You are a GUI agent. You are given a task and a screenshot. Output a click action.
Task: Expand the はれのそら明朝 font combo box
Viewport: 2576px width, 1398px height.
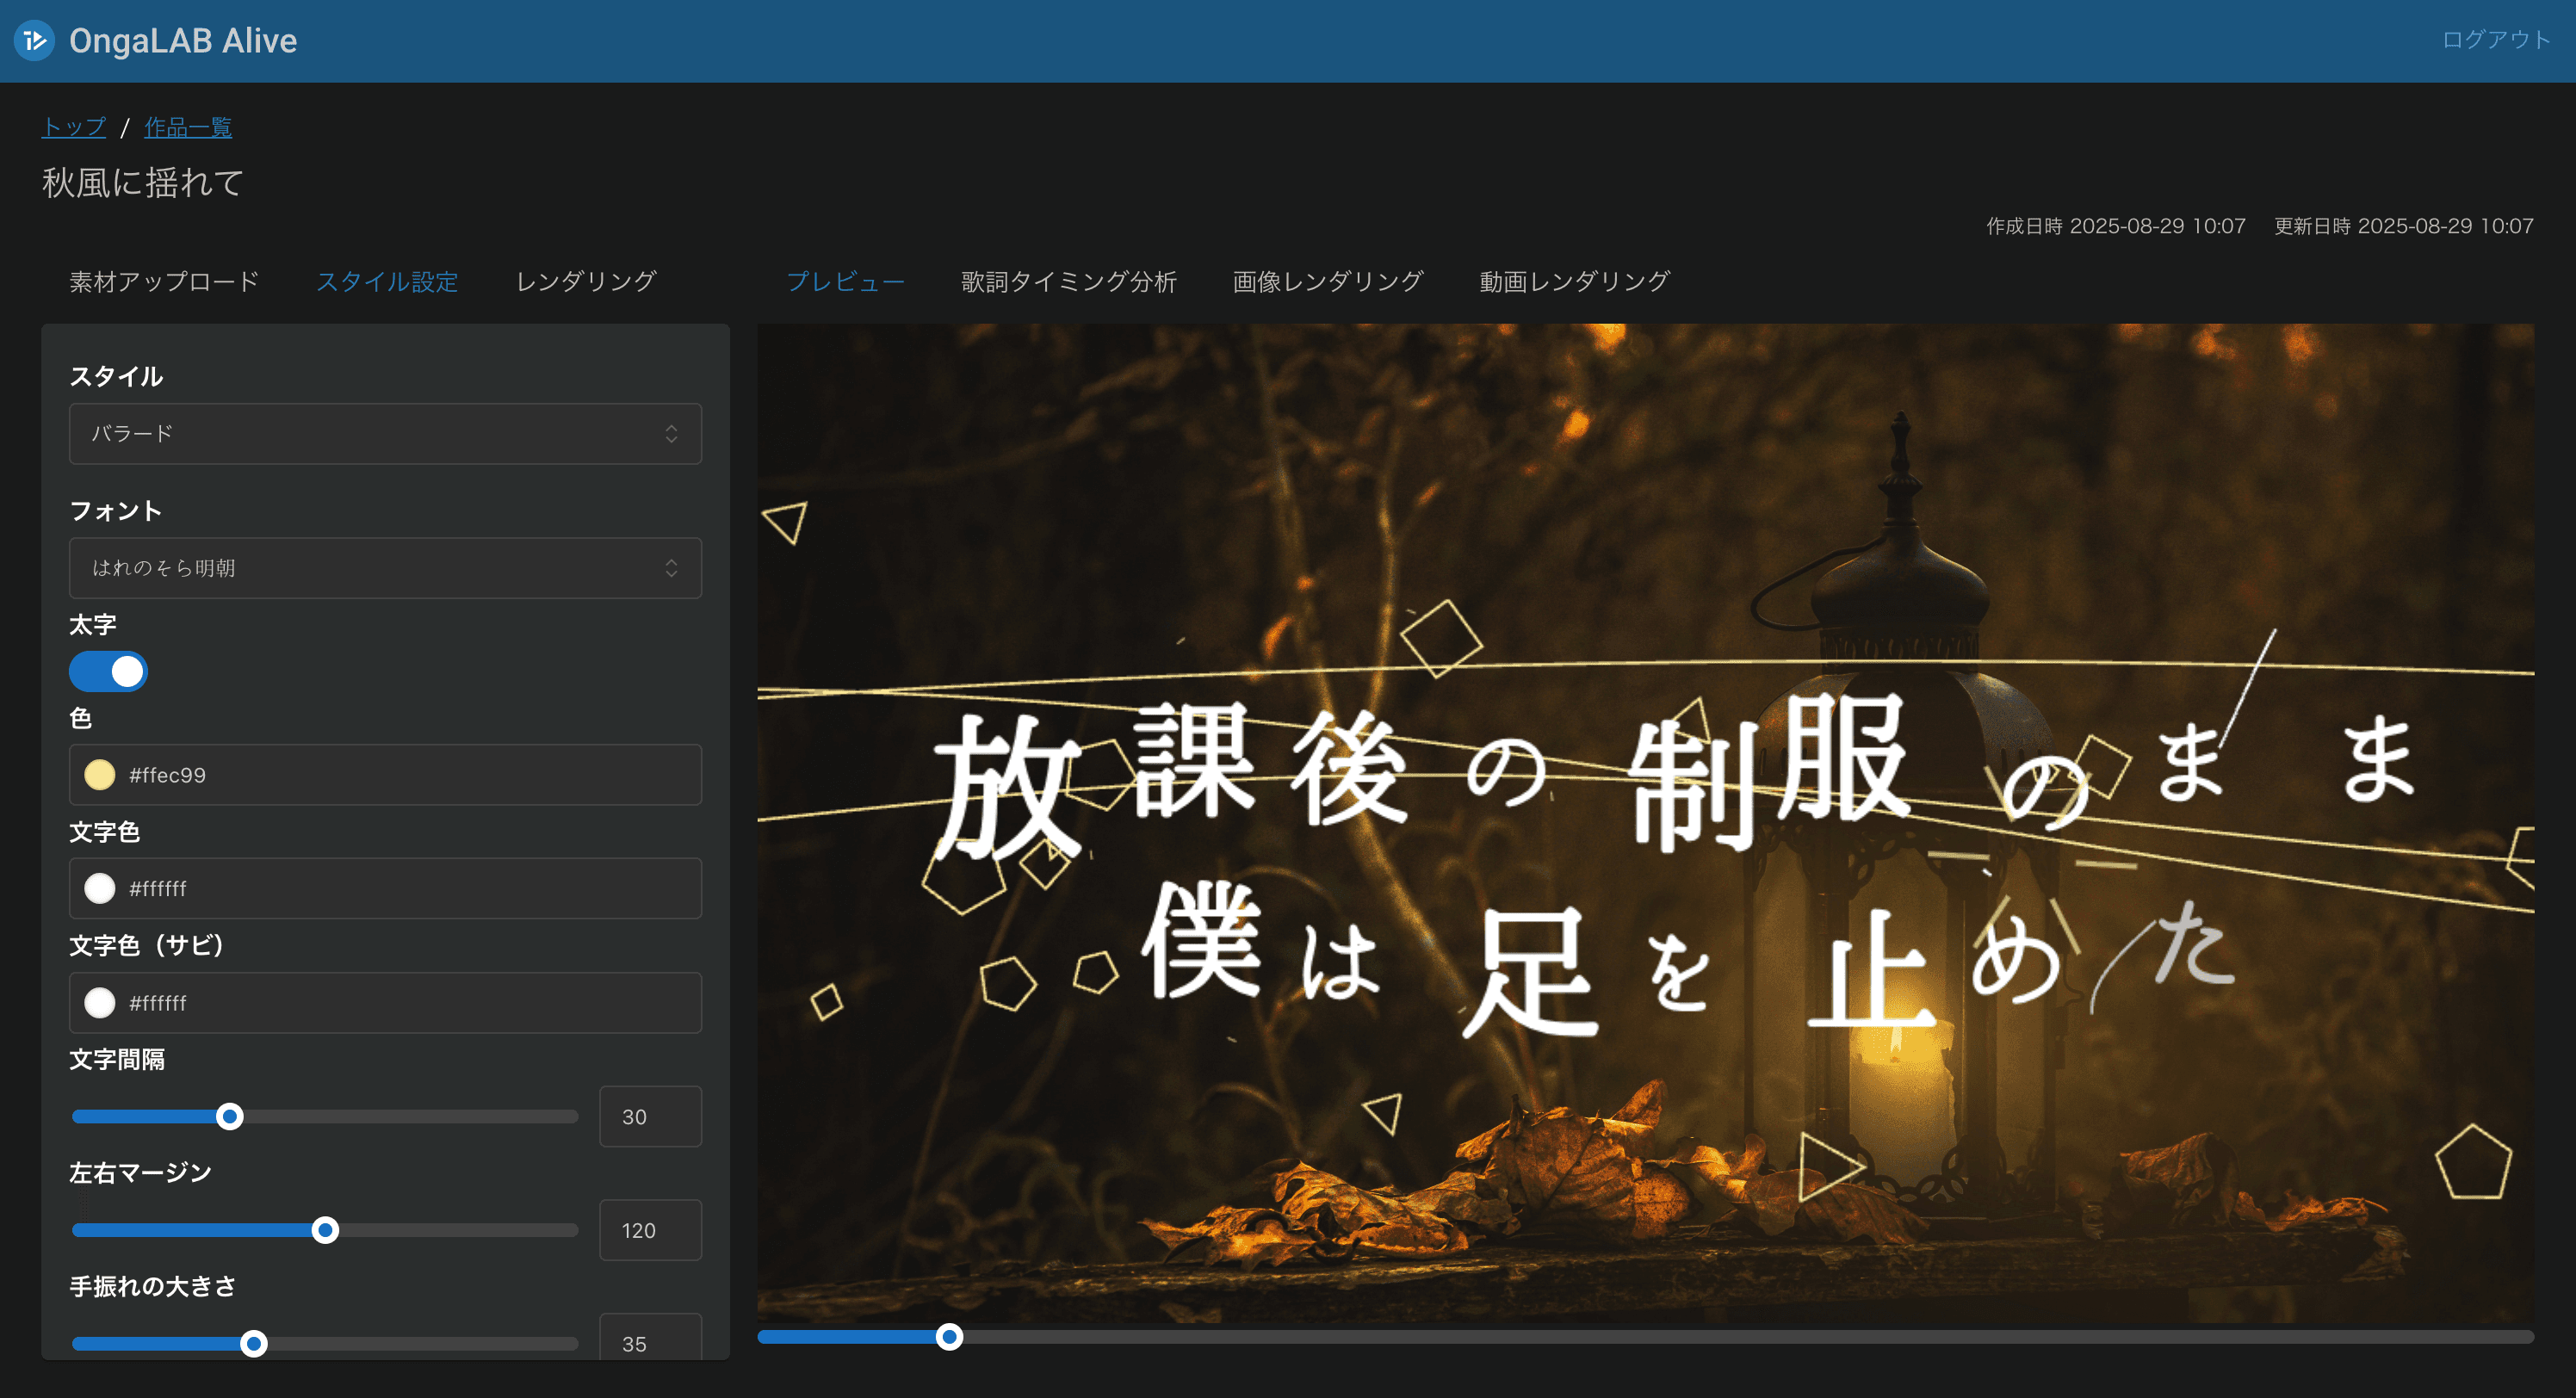coord(384,568)
